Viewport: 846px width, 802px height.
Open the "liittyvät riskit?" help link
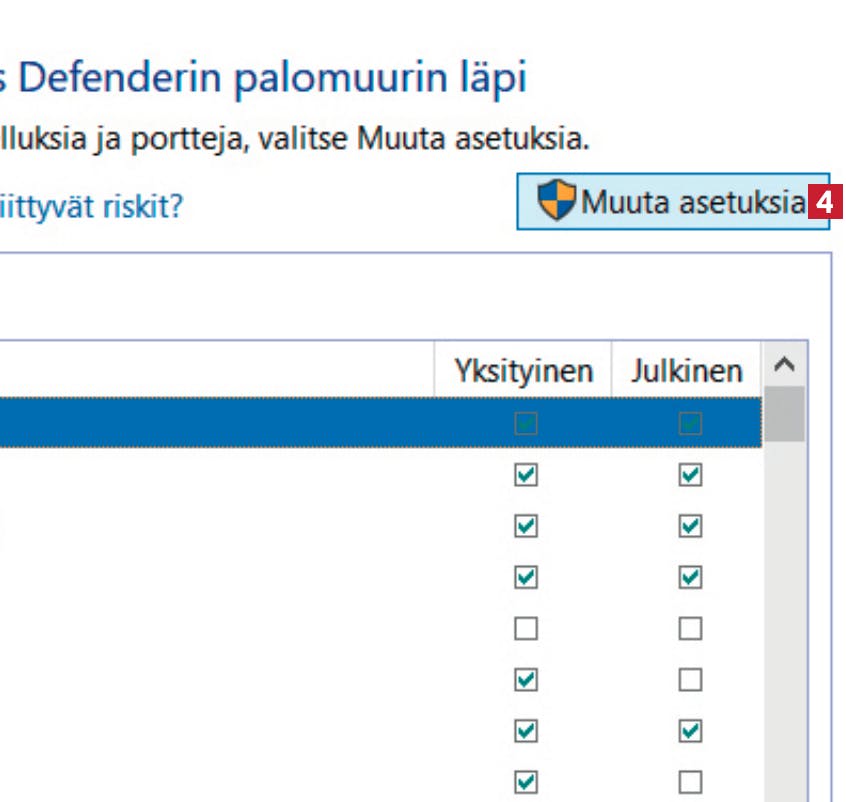coord(91,206)
